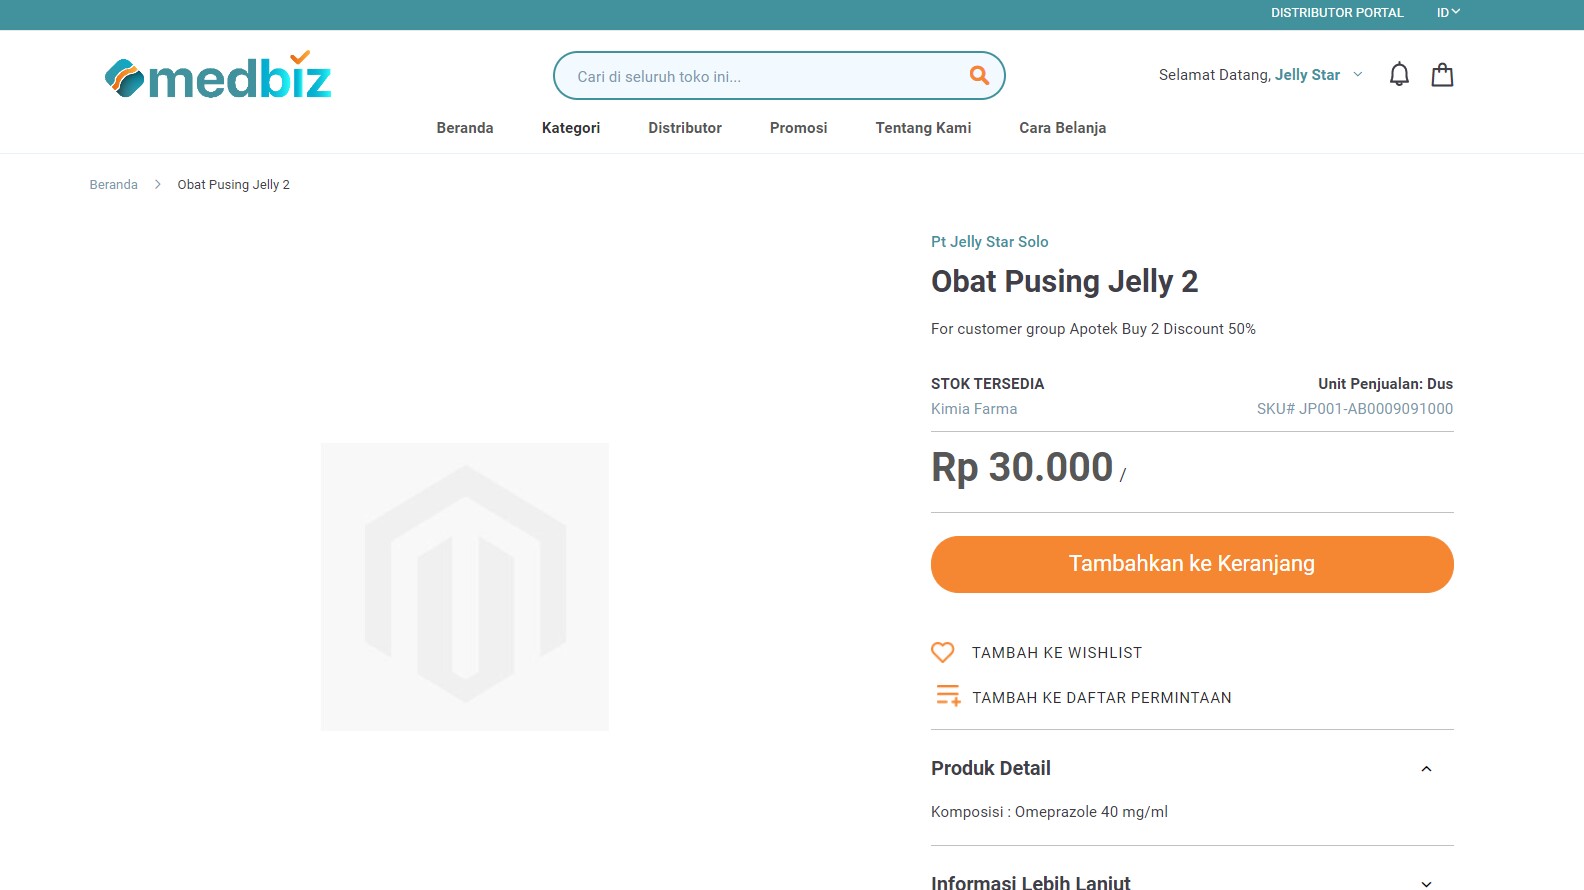Open the ID language dropdown

point(1445,12)
